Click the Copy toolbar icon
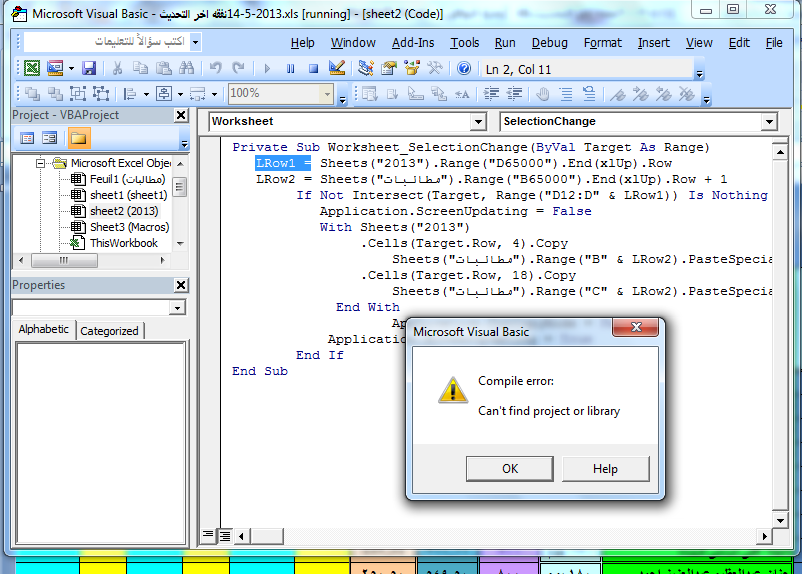The width and height of the screenshot is (802, 574). pos(140,68)
